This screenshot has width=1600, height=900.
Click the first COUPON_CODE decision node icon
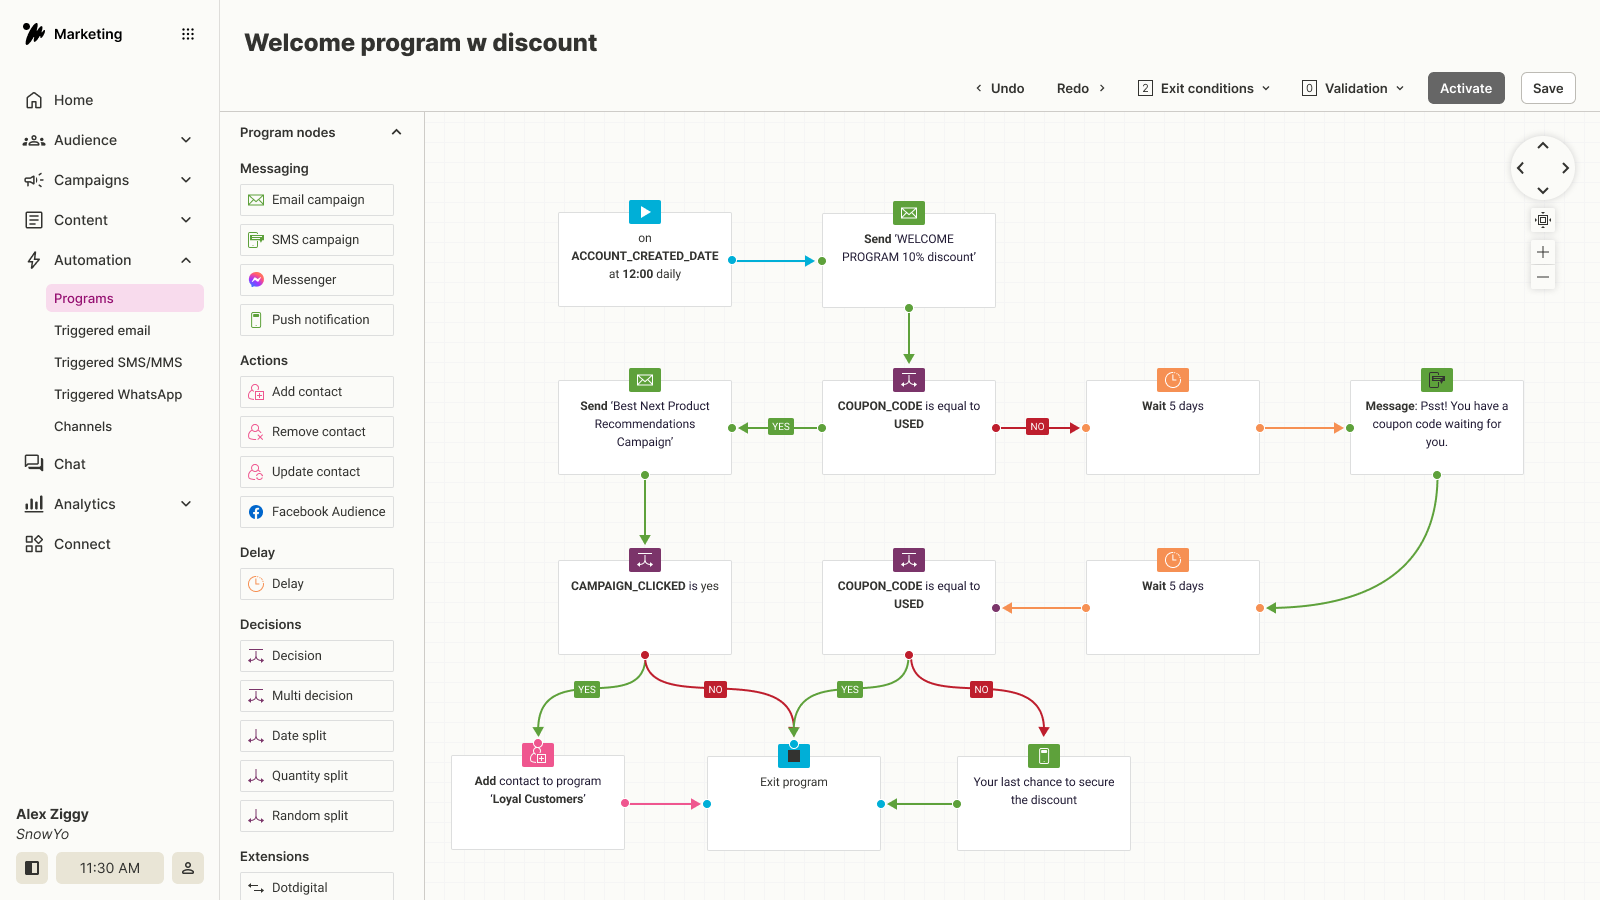(909, 380)
